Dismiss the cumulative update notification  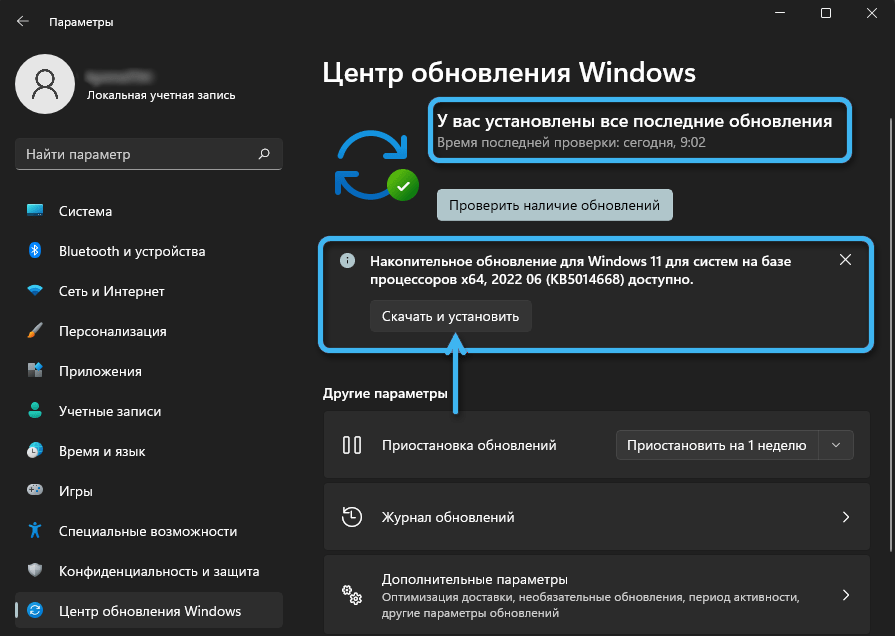(845, 260)
